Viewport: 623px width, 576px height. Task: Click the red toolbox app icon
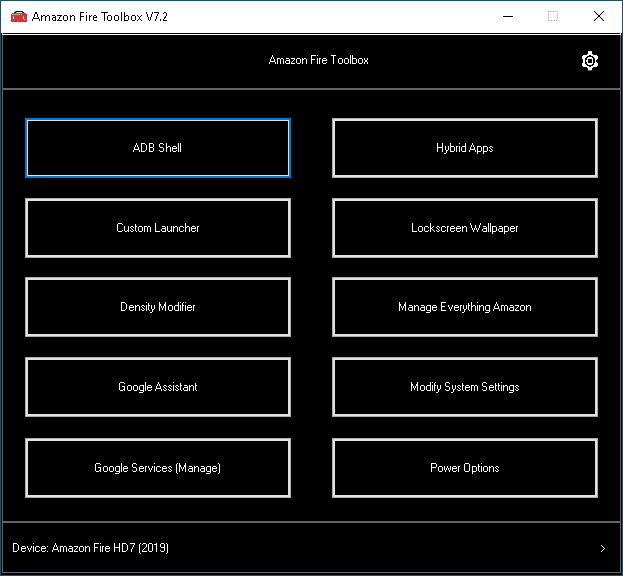click(x=19, y=17)
